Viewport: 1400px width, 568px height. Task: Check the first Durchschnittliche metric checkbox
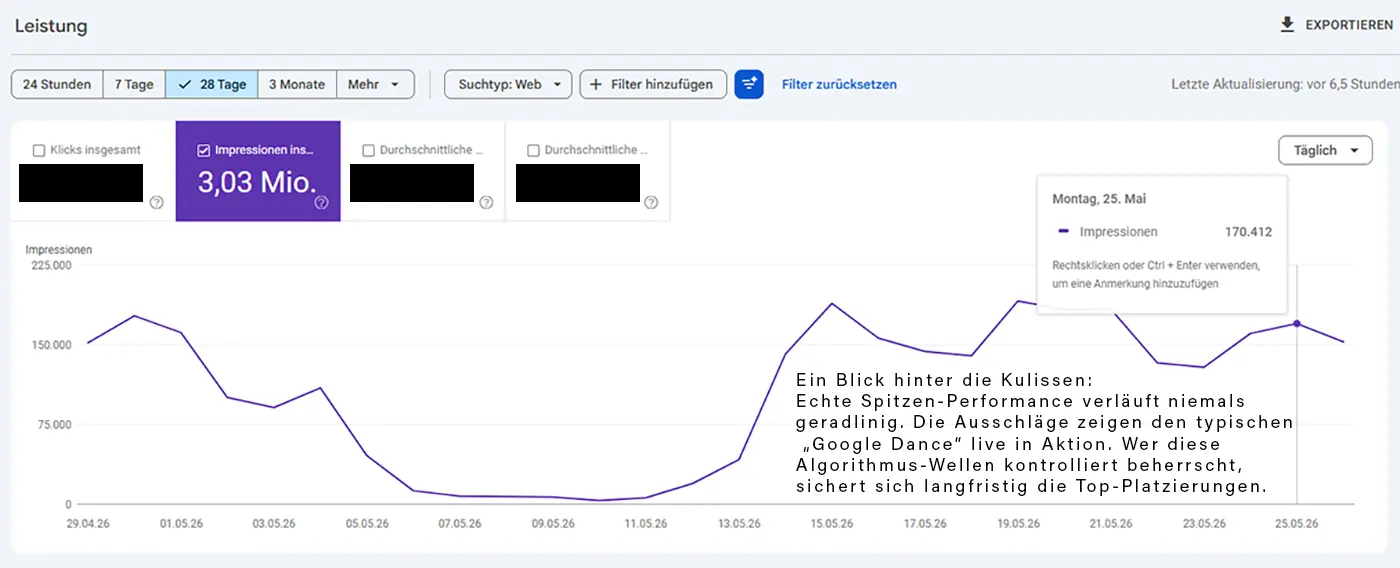(x=369, y=150)
